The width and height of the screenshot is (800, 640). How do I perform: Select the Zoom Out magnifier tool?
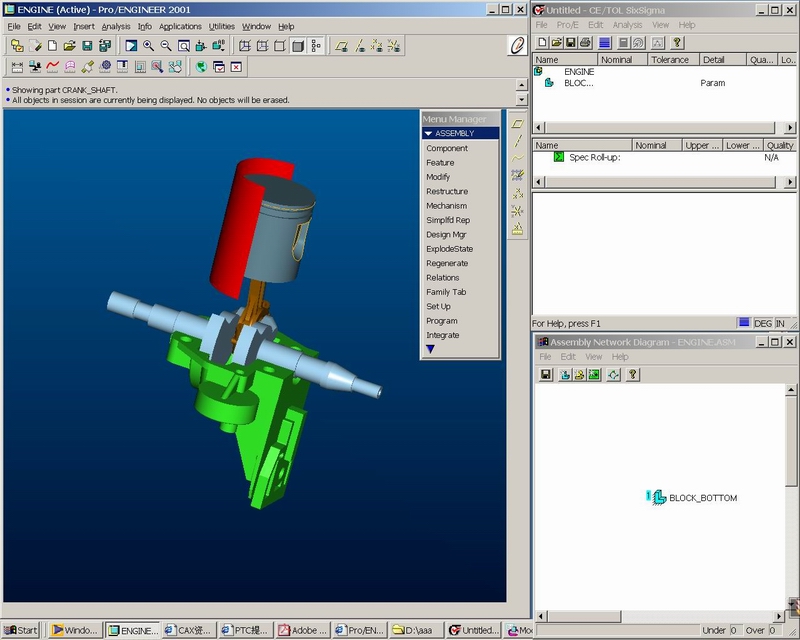[166, 46]
